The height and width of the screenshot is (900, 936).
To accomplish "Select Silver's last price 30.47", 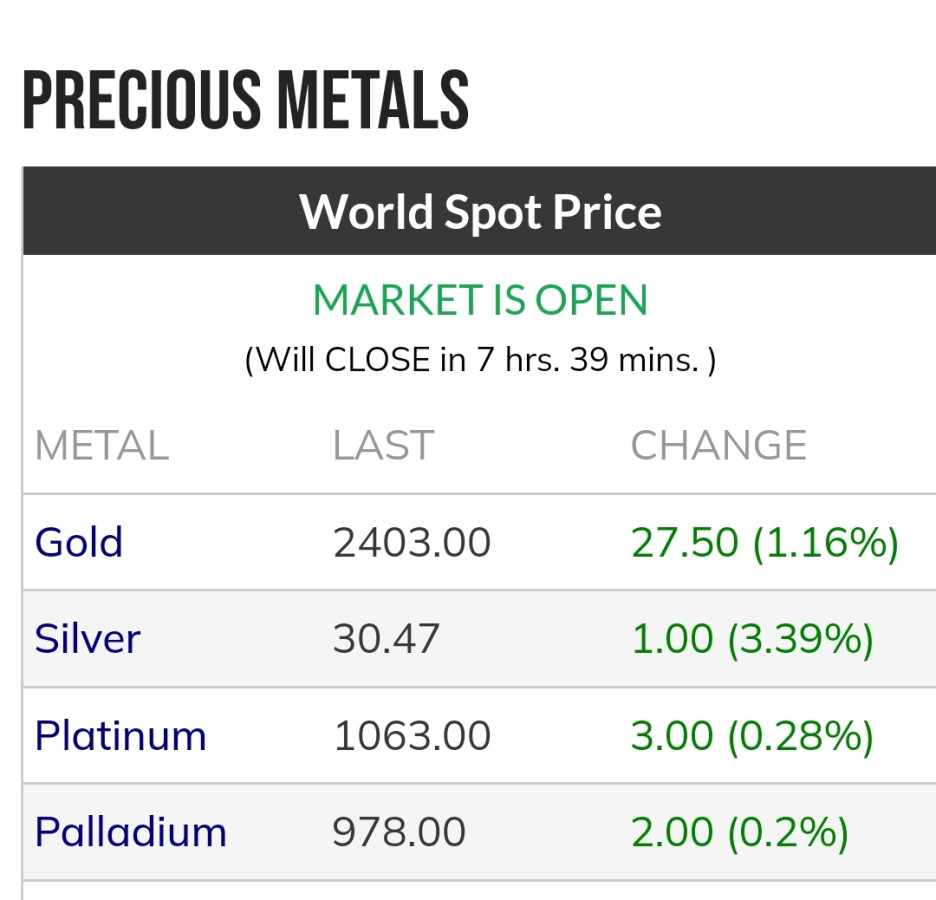I will click(386, 639).
